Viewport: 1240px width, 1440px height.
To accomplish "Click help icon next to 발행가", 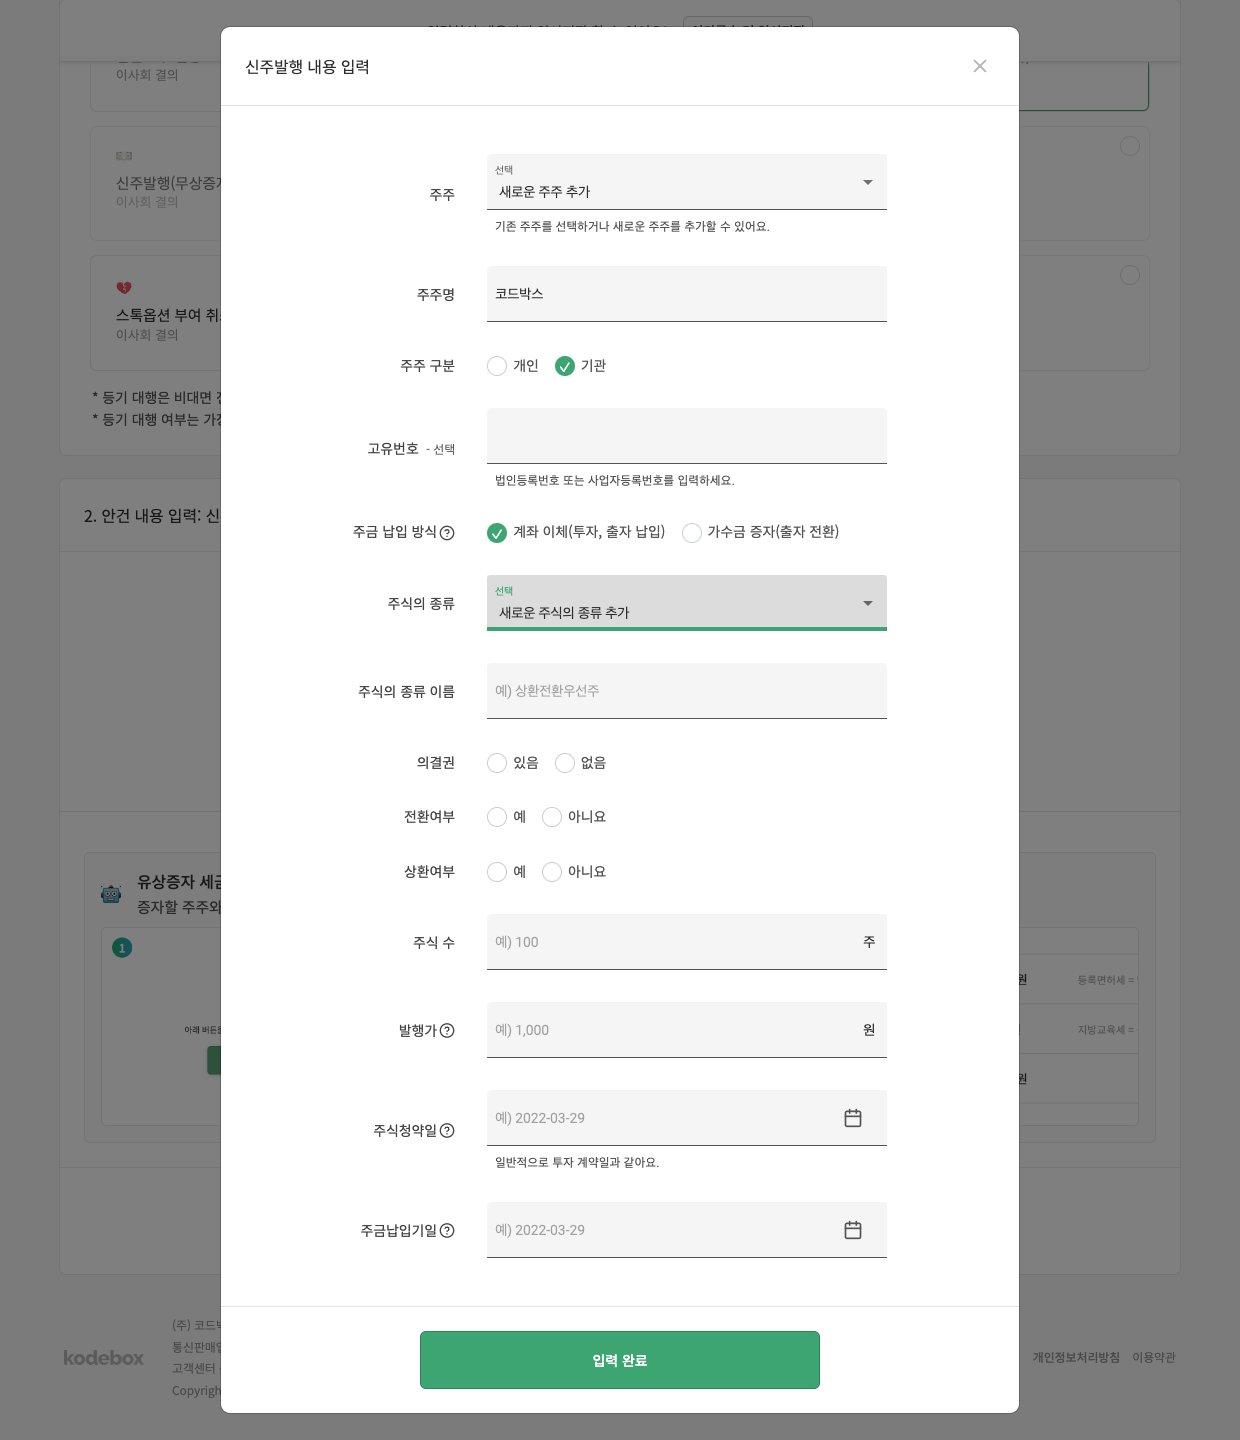I will point(447,1031).
